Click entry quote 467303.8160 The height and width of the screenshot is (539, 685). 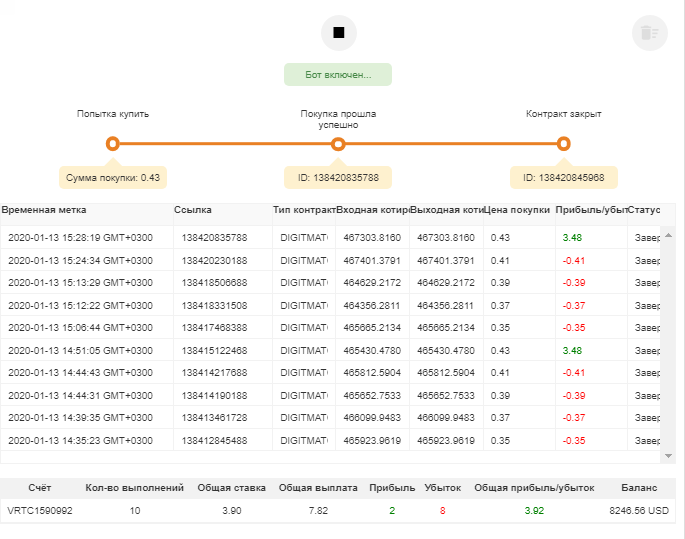(372, 238)
